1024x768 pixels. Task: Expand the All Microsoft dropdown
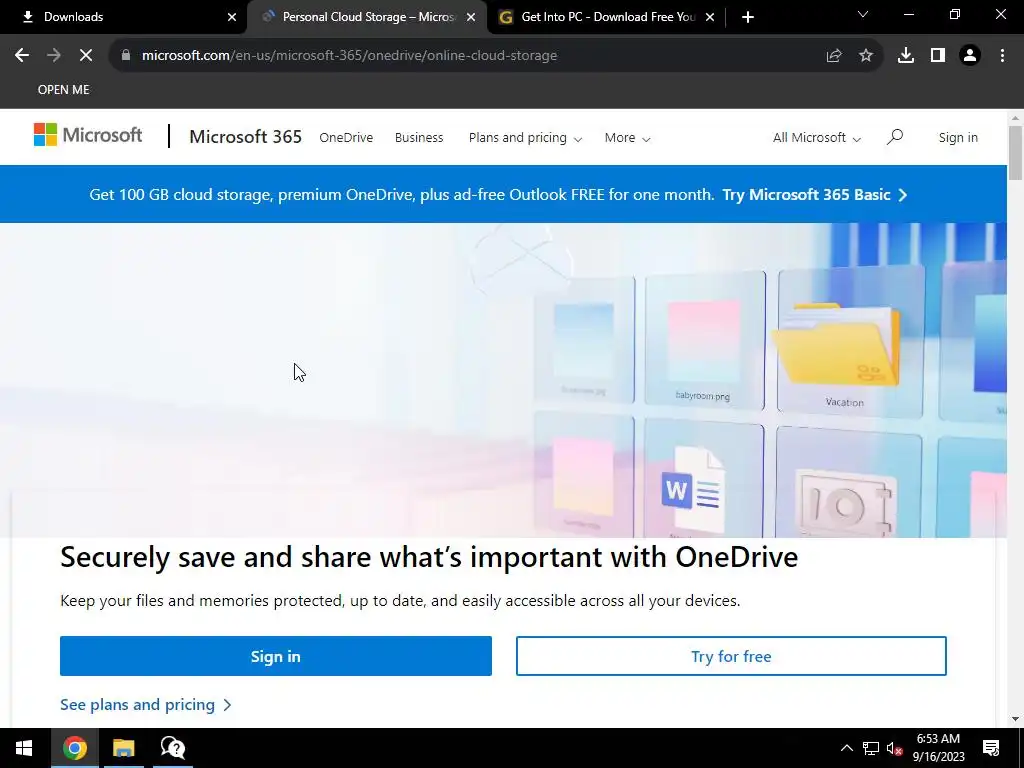pos(816,138)
